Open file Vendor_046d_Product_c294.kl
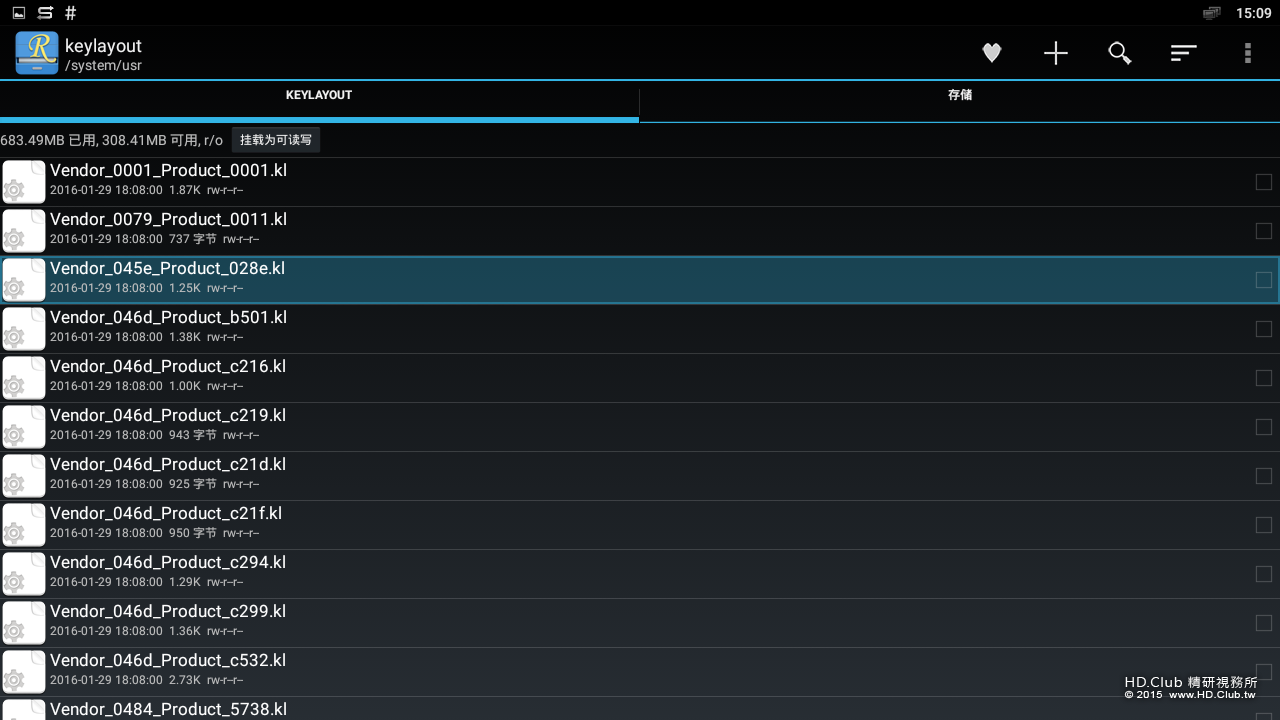1280x720 pixels. coord(640,574)
